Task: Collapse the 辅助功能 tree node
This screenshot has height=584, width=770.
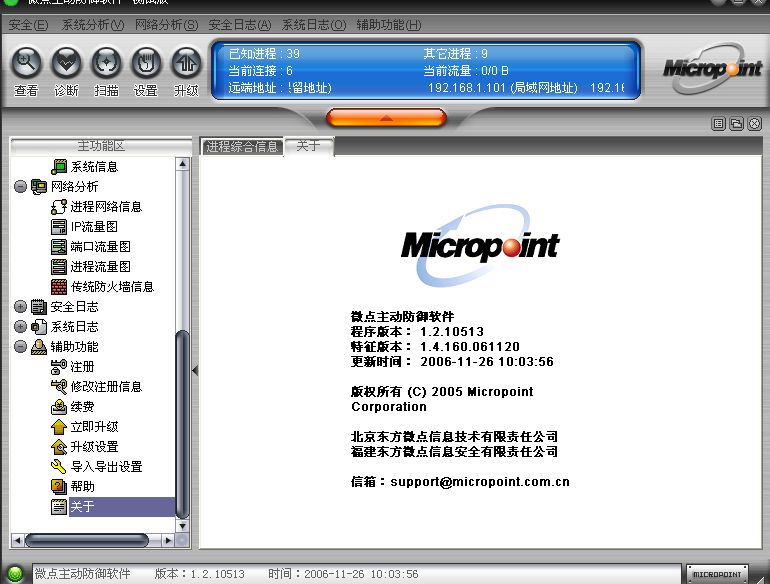Action: [20, 347]
